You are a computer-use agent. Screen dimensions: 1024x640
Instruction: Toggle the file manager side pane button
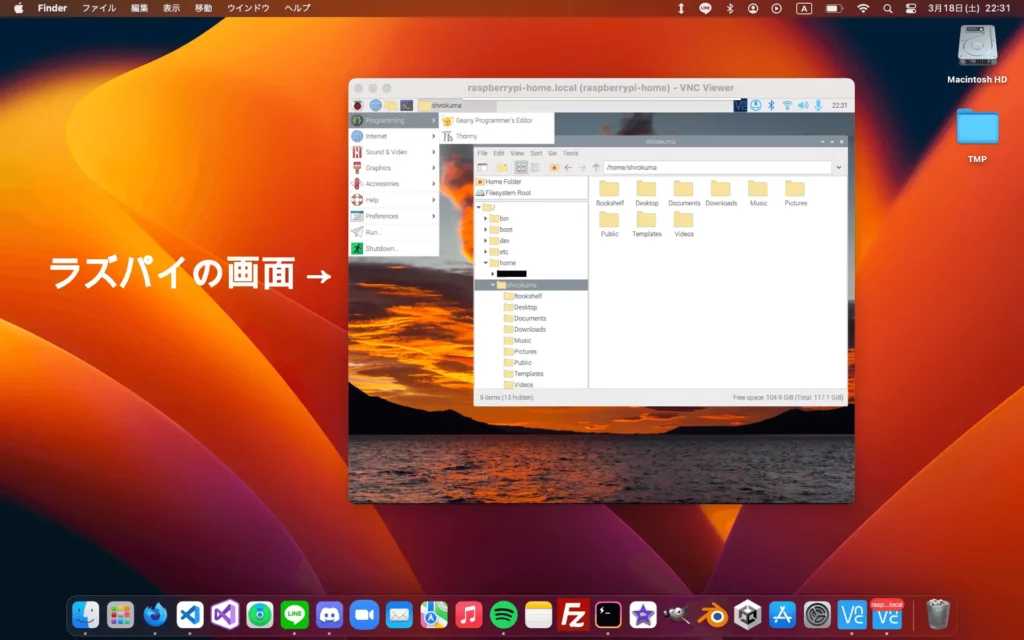[x=483, y=168]
